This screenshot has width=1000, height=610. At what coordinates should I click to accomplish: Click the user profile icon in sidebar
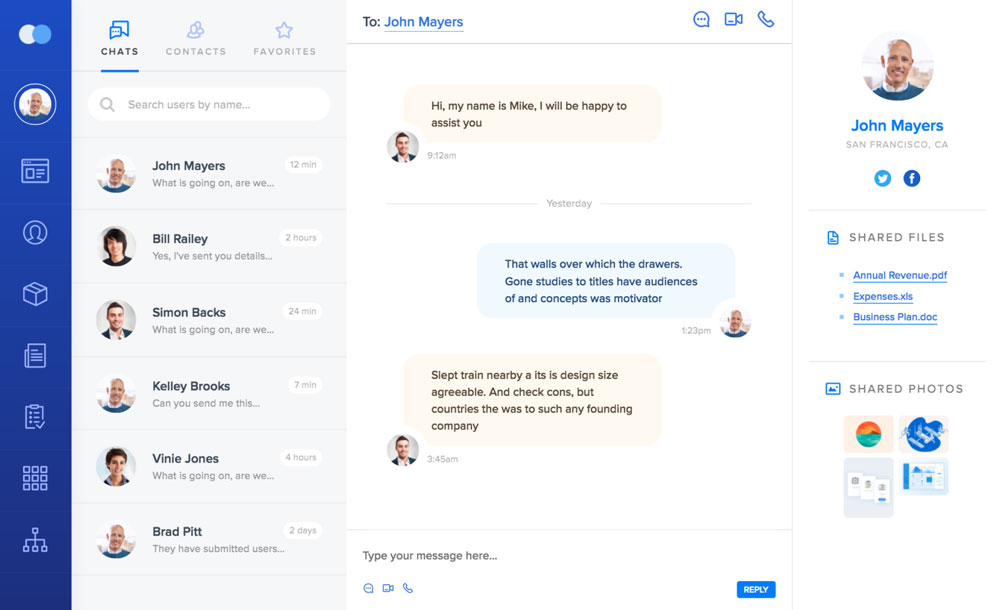35,232
